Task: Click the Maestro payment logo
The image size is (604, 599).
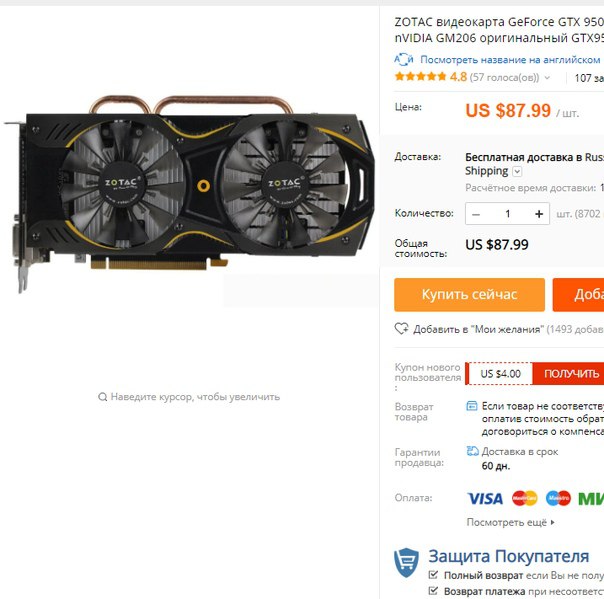Action: [x=558, y=498]
